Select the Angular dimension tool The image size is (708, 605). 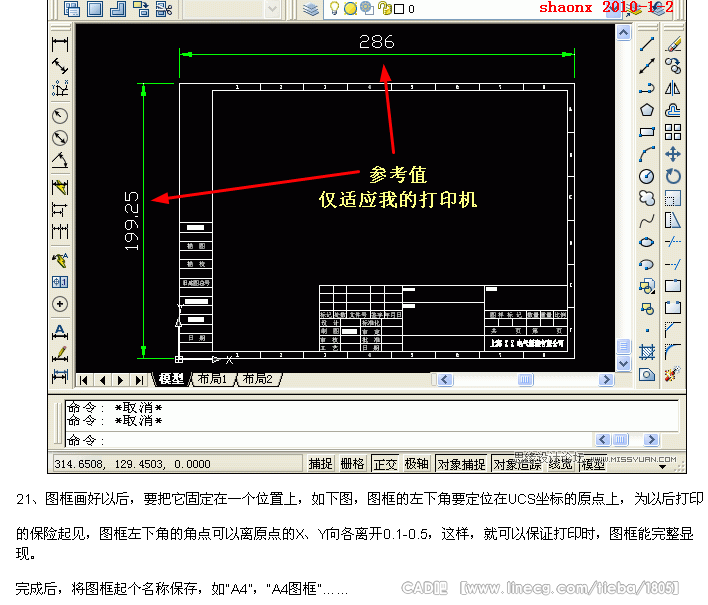coord(60,160)
